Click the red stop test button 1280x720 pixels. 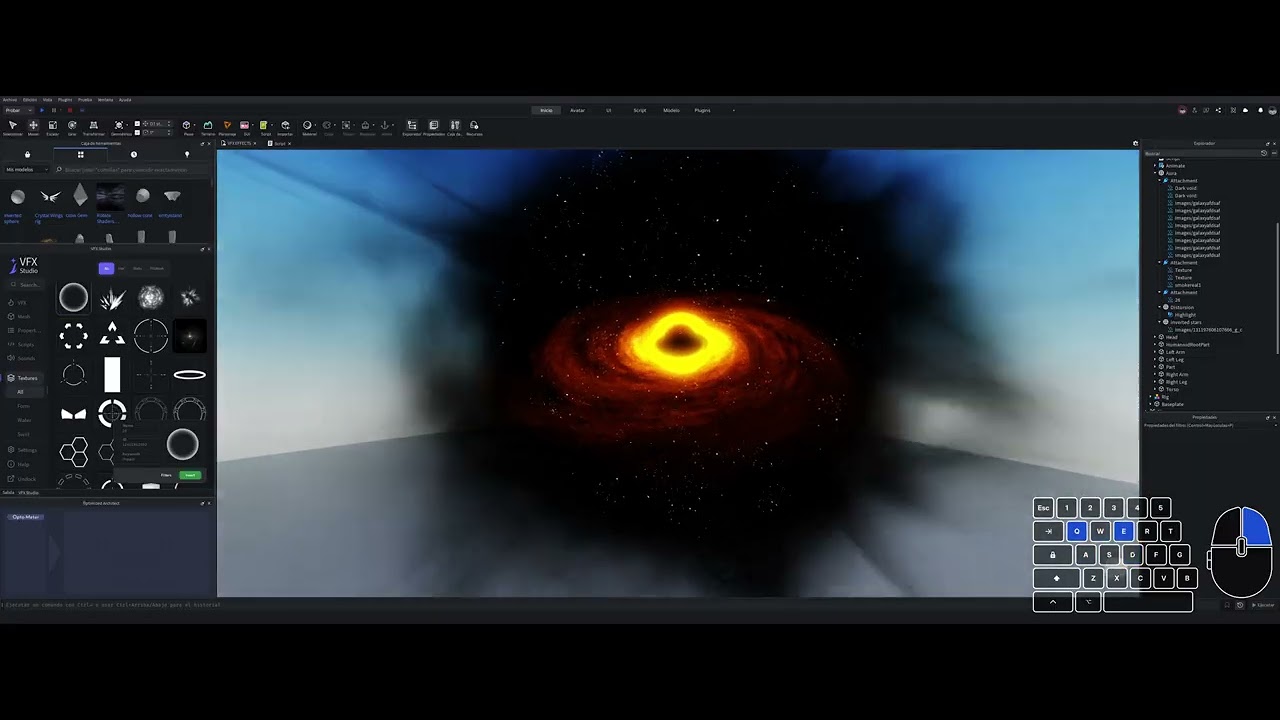tap(70, 110)
